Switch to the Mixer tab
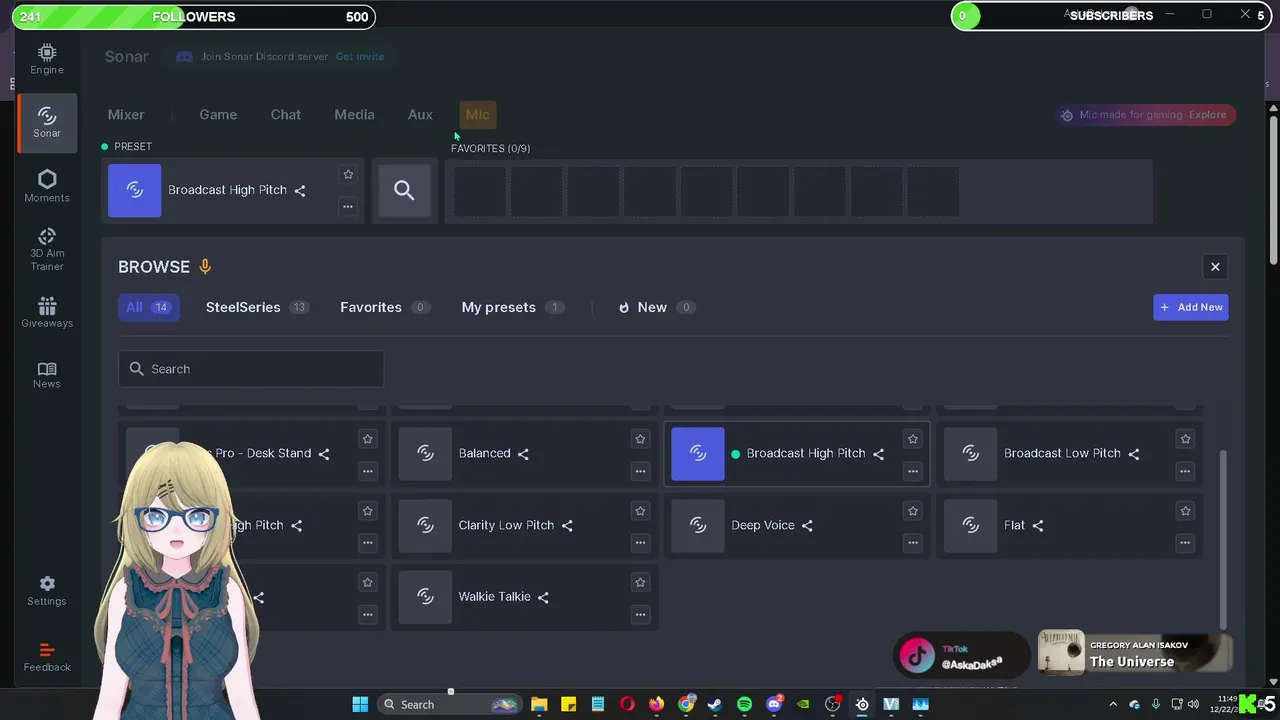The width and height of the screenshot is (1280, 720). [x=126, y=115]
